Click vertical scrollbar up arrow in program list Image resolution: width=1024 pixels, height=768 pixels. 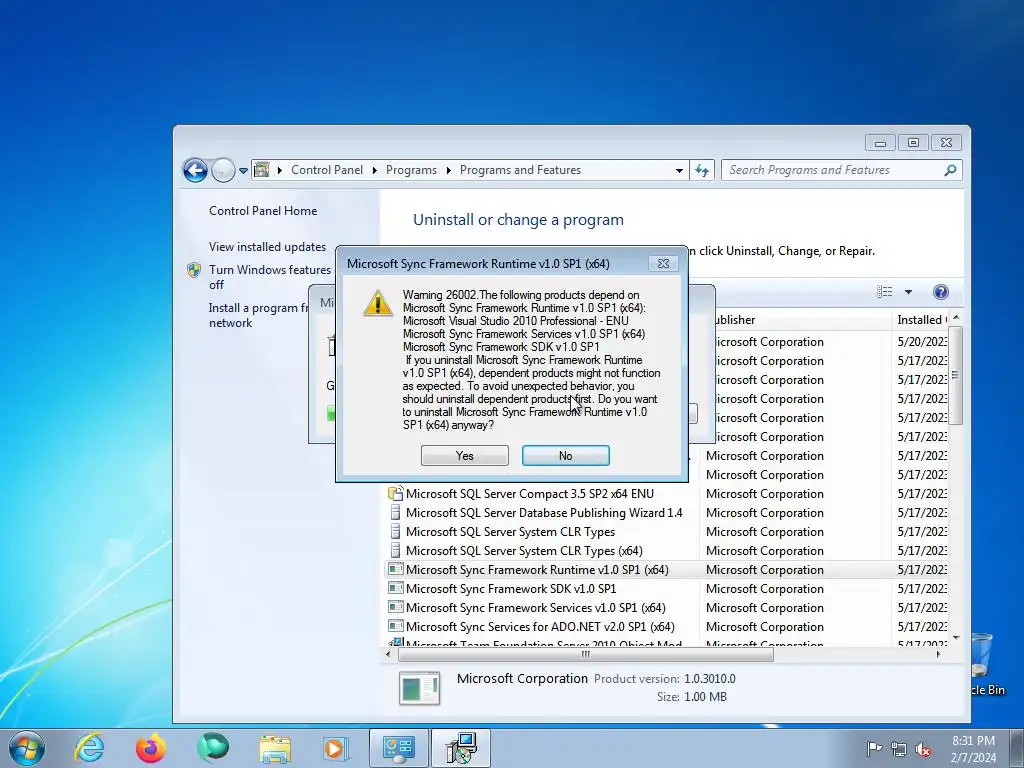click(x=956, y=317)
